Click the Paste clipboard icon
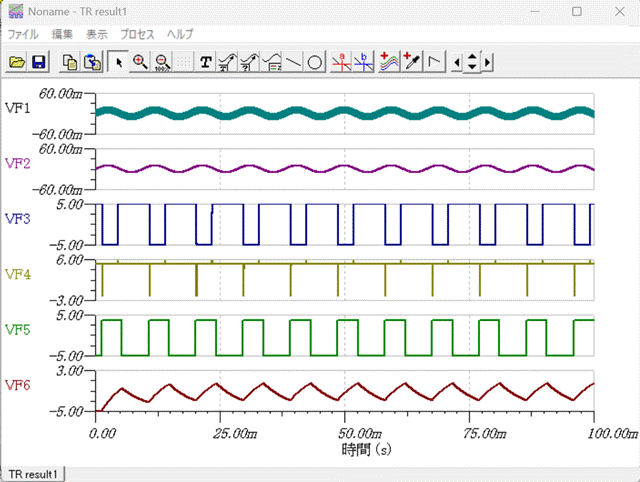 92,62
